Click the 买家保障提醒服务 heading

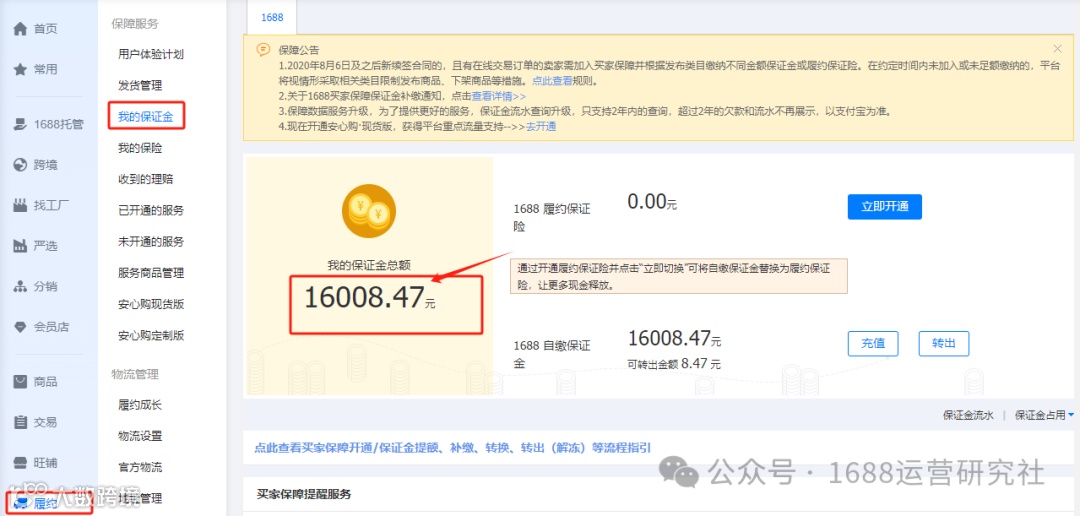point(304,495)
